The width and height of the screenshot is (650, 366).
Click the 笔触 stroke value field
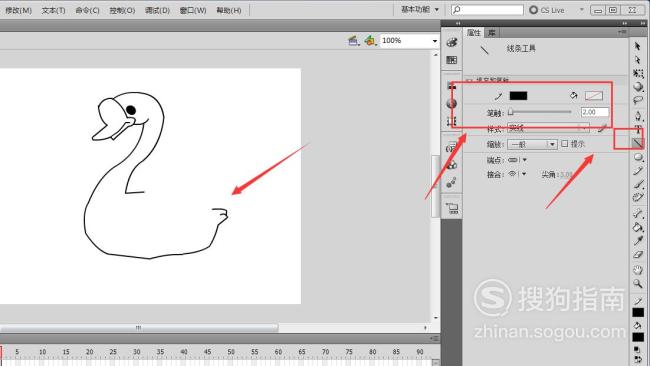click(x=595, y=112)
